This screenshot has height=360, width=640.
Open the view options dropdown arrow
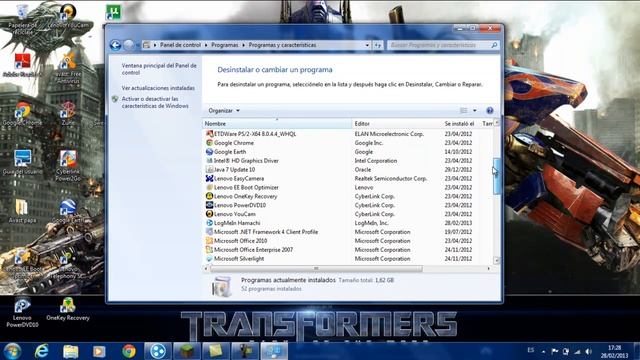(x=474, y=111)
